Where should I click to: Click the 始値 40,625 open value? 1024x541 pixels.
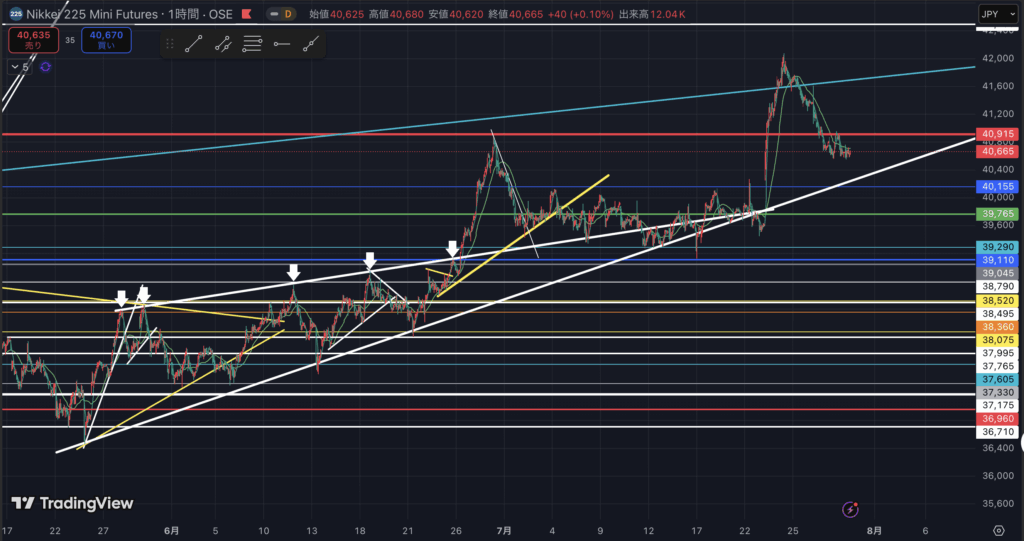click(x=336, y=14)
